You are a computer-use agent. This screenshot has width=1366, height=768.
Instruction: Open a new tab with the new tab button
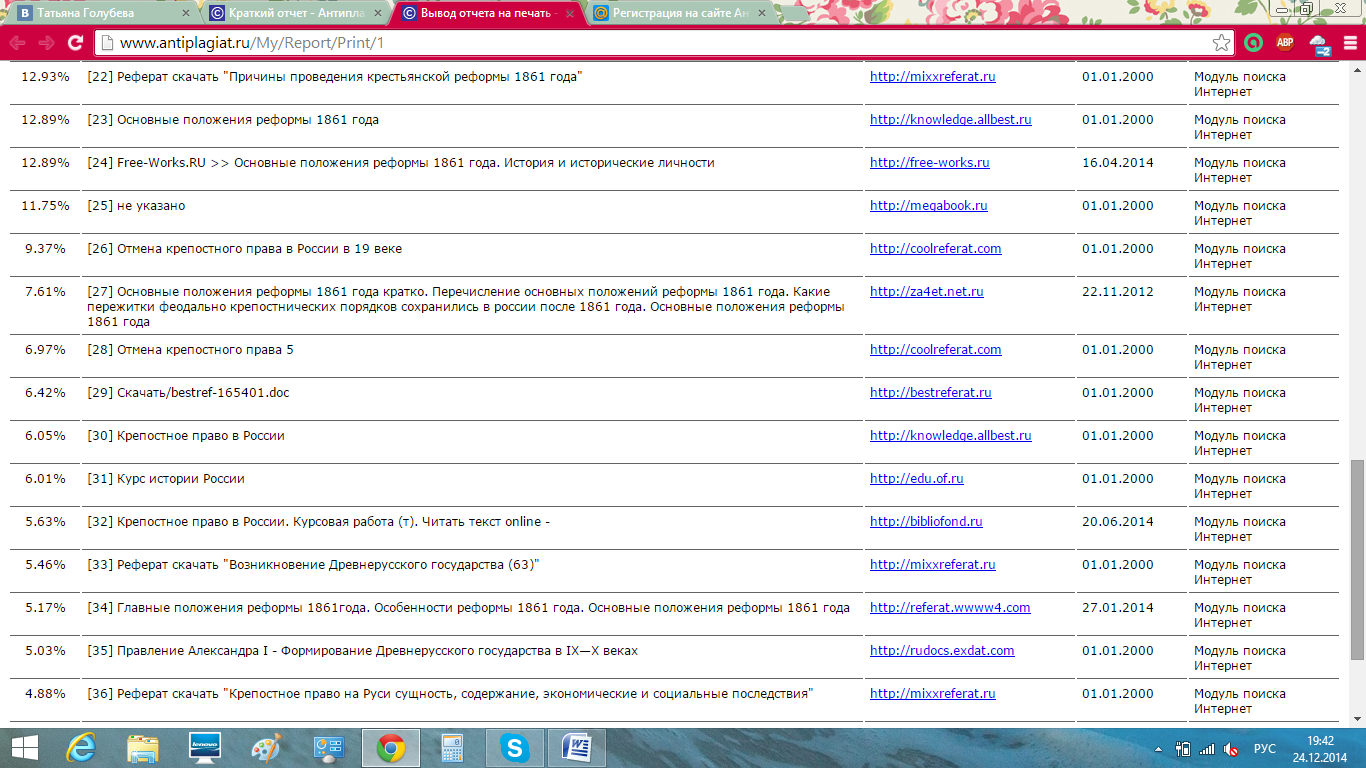coord(796,14)
